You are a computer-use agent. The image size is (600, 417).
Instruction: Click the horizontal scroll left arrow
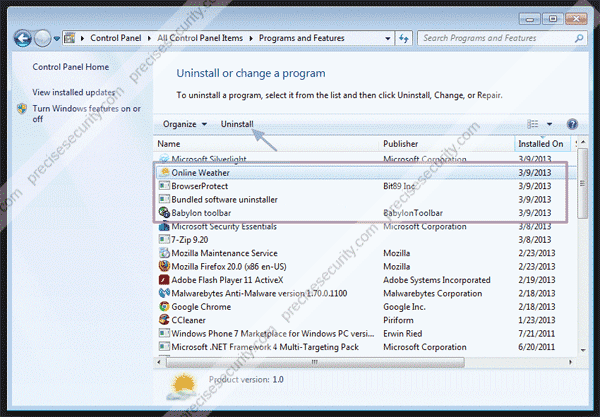tap(160, 362)
